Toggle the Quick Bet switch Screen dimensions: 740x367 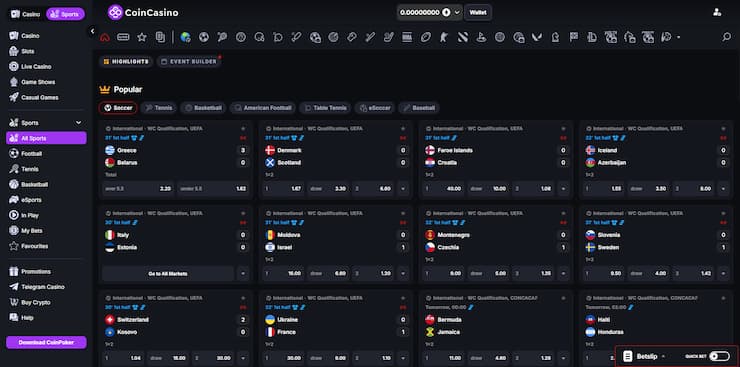(719, 356)
